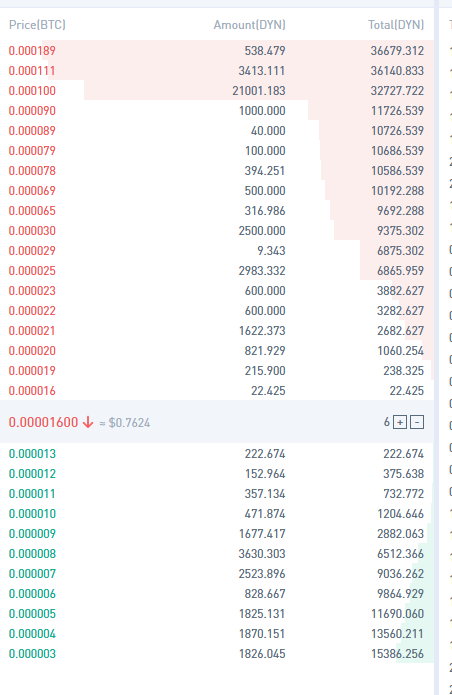Viewport: 452px width, 695px height.
Task: Select the sell order at 0.000189
Action: coord(217,51)
